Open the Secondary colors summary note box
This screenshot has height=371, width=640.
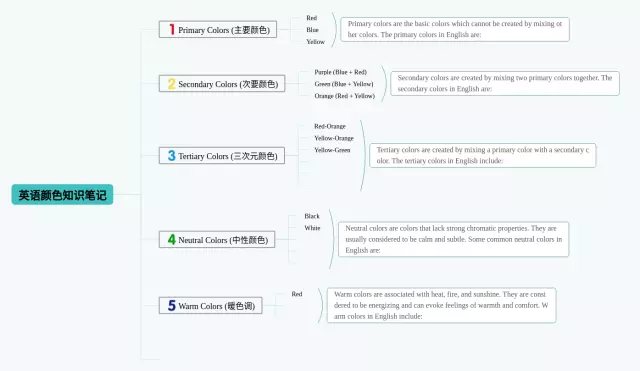505,84
